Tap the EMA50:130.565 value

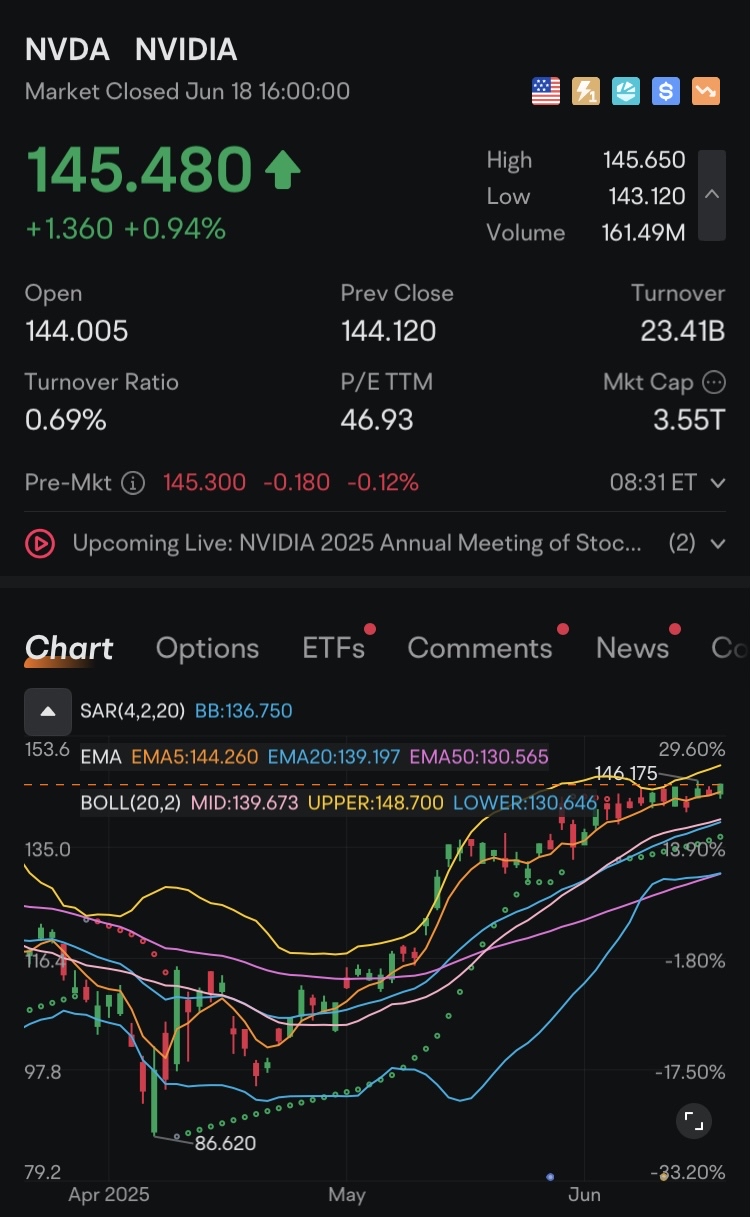click(x=479, y=757)
